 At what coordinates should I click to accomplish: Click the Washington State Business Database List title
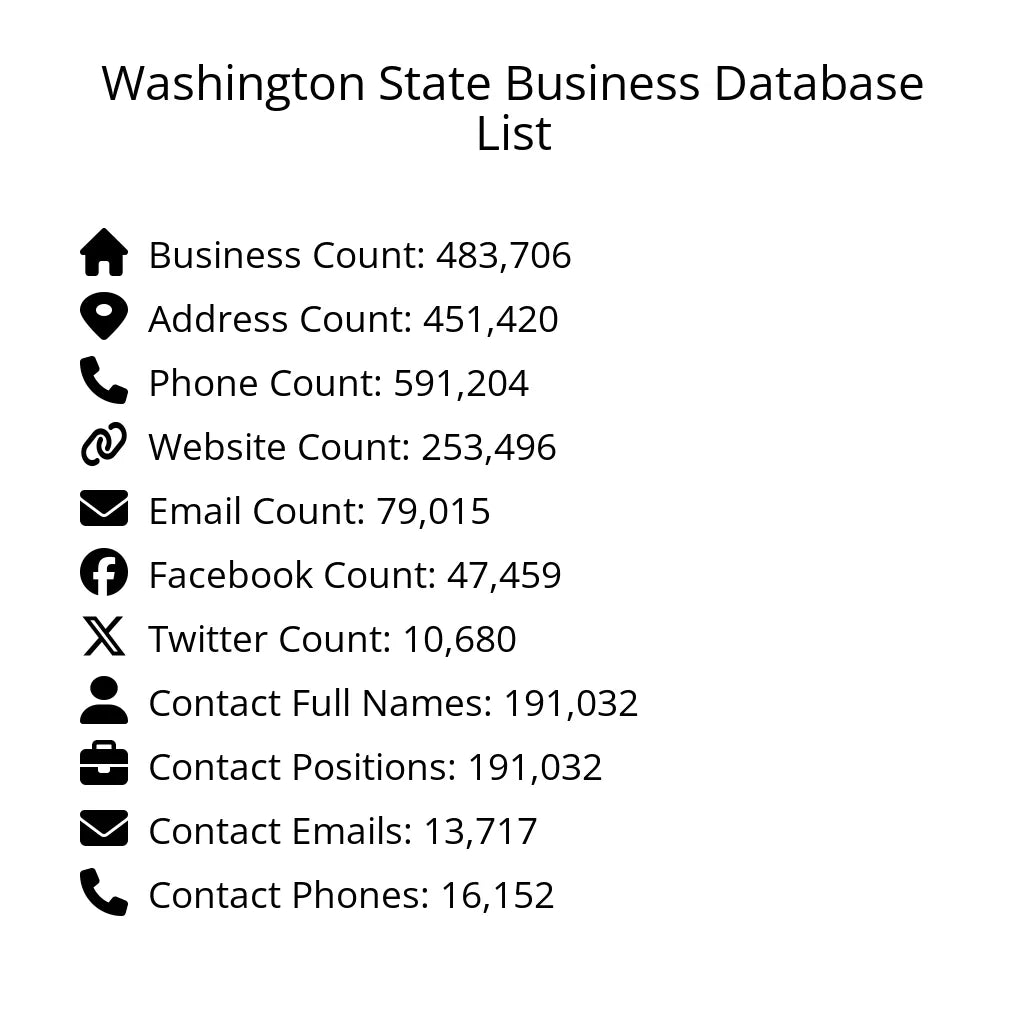point(512,108)
